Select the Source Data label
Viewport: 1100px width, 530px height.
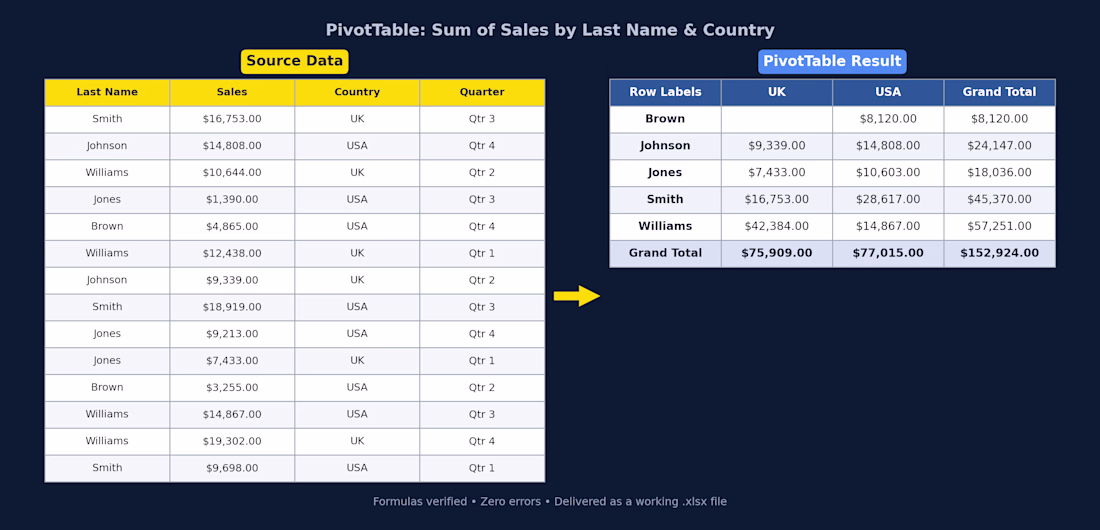pyautogui.click(x=295, y=61)
